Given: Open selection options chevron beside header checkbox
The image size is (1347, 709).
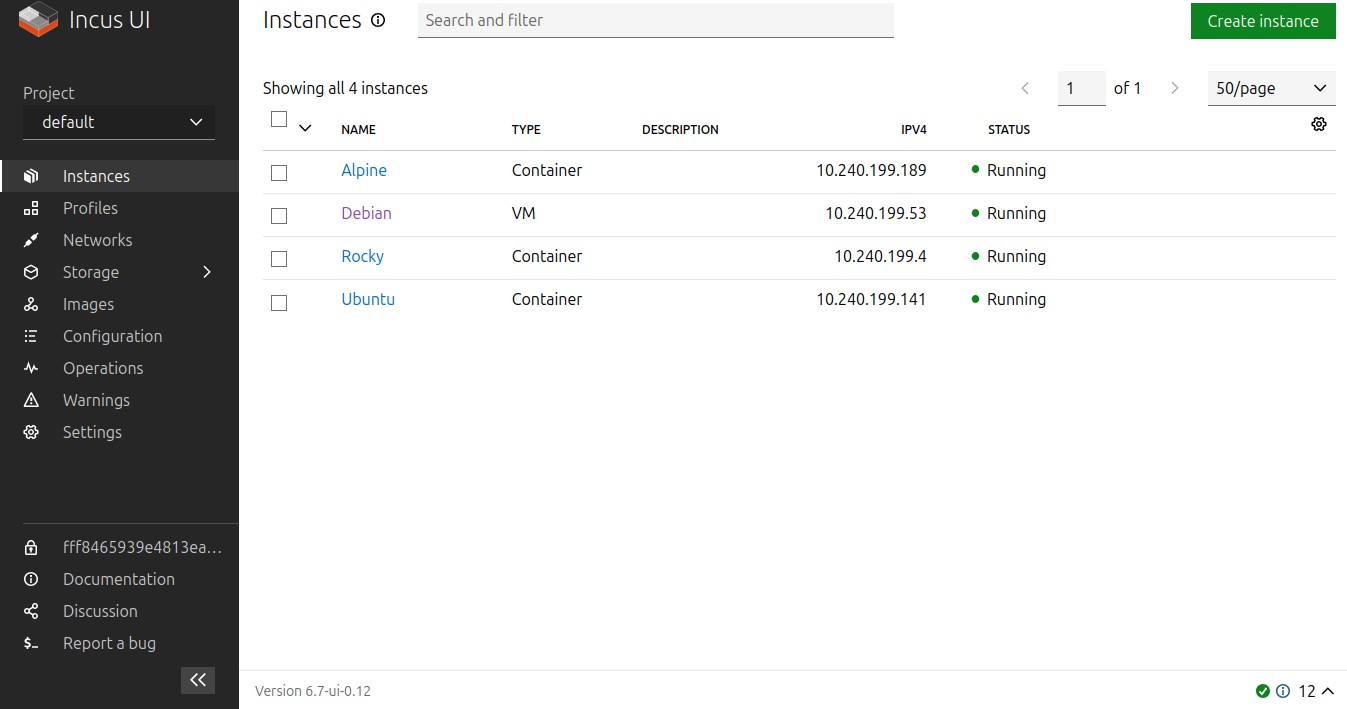Looking at the screenshot, I should click(x=305, y=128).
